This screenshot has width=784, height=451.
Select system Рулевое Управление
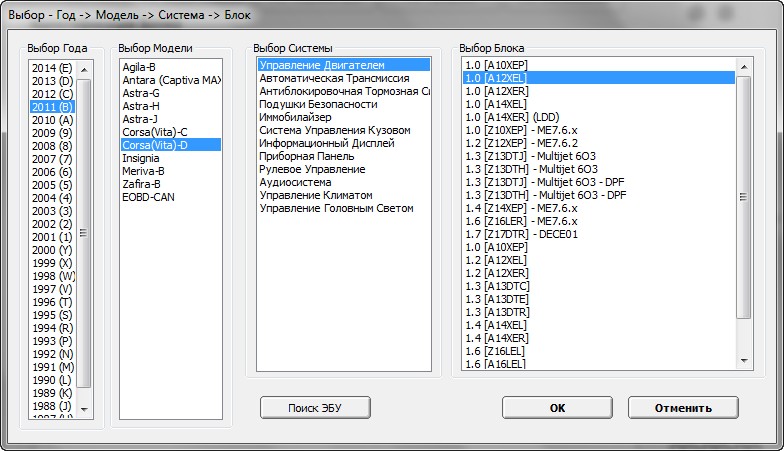coord(344,169)
